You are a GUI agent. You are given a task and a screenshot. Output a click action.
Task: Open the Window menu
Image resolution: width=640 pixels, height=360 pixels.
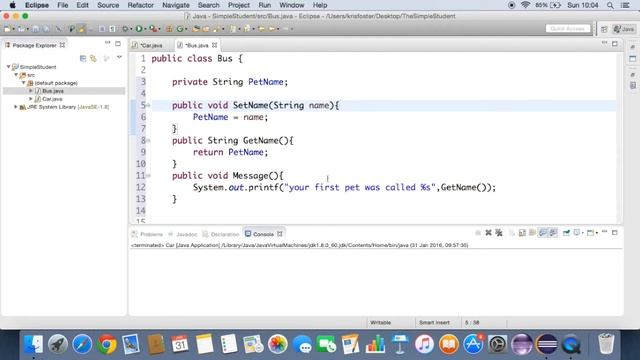[291, 5]
